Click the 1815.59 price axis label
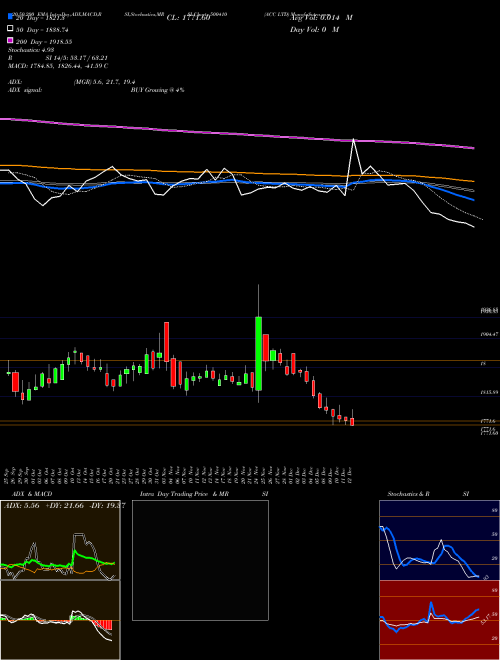 tap(489, 392)
